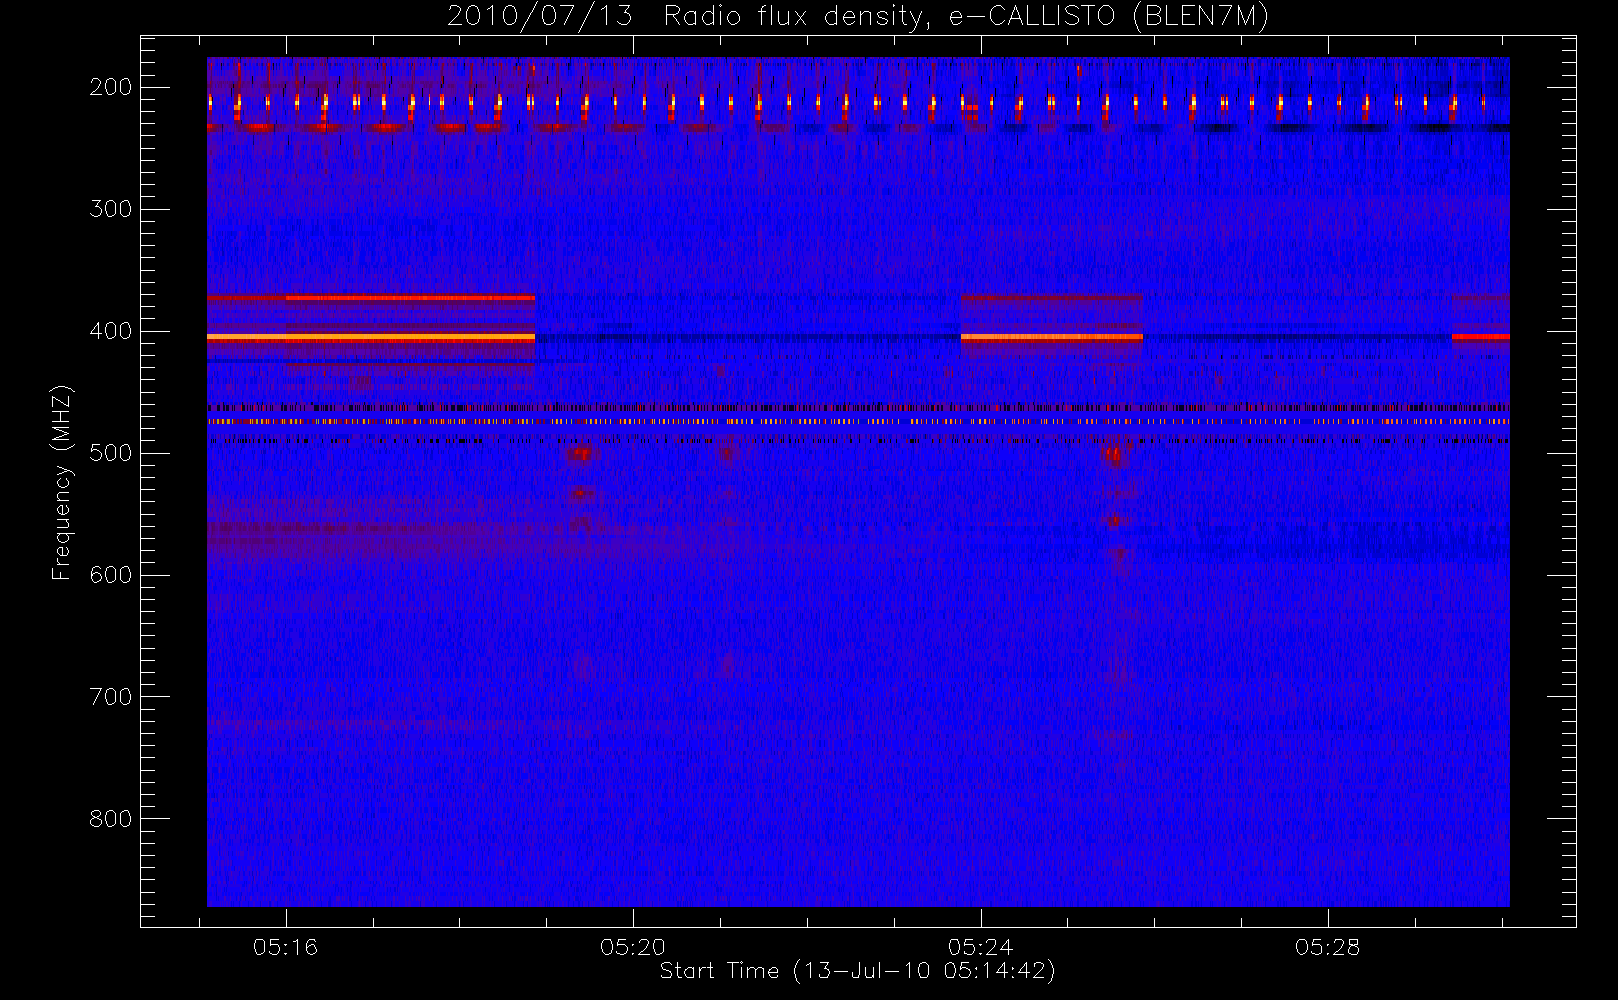Click the 05:16 time tick label
Screen dimensions: 1618x1000
(285, 946)
